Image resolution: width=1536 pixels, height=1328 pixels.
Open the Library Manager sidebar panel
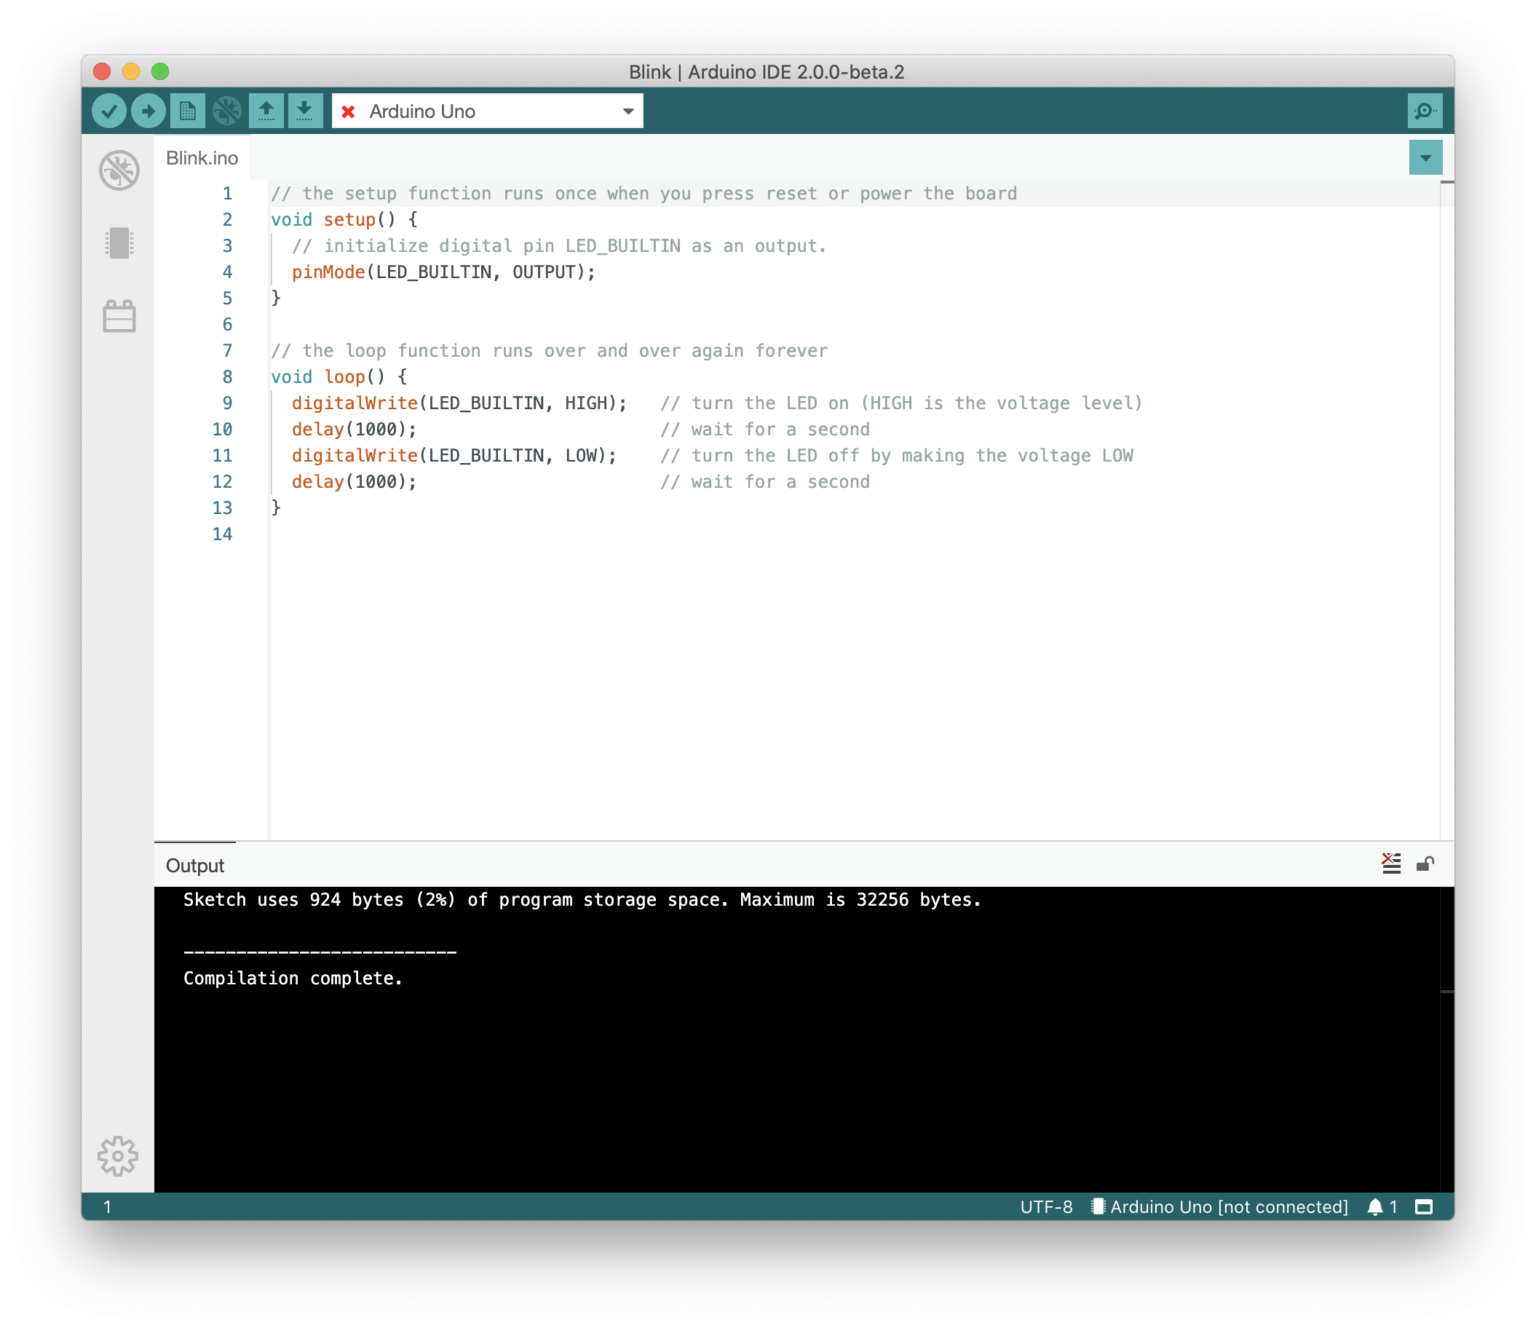(x=119, y=316)
